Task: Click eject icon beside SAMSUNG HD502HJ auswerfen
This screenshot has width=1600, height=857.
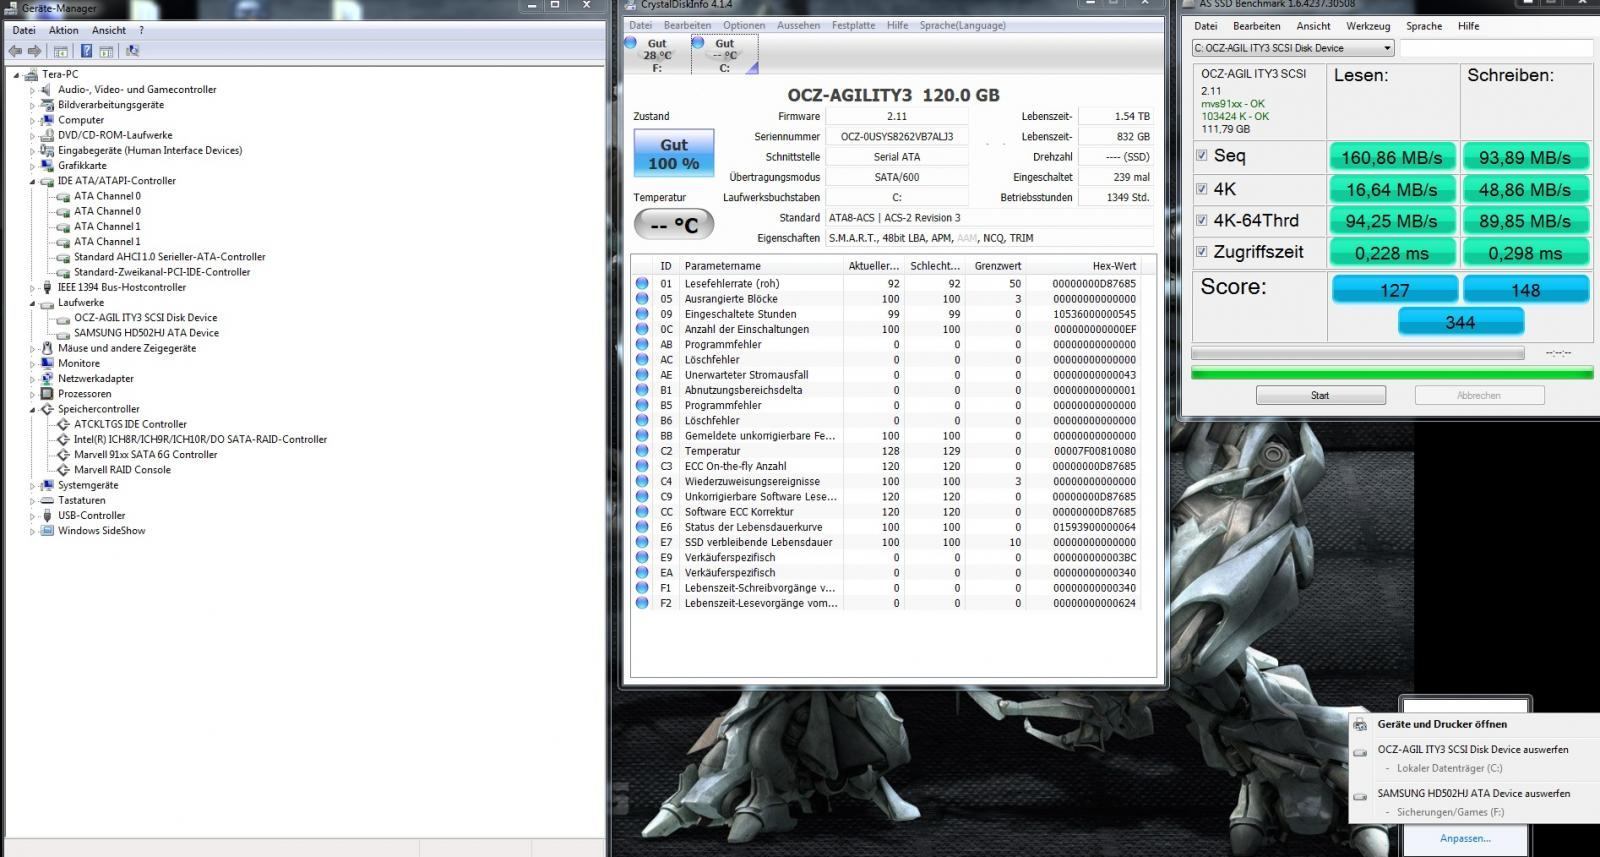Action: click(x=1360, y=795)
